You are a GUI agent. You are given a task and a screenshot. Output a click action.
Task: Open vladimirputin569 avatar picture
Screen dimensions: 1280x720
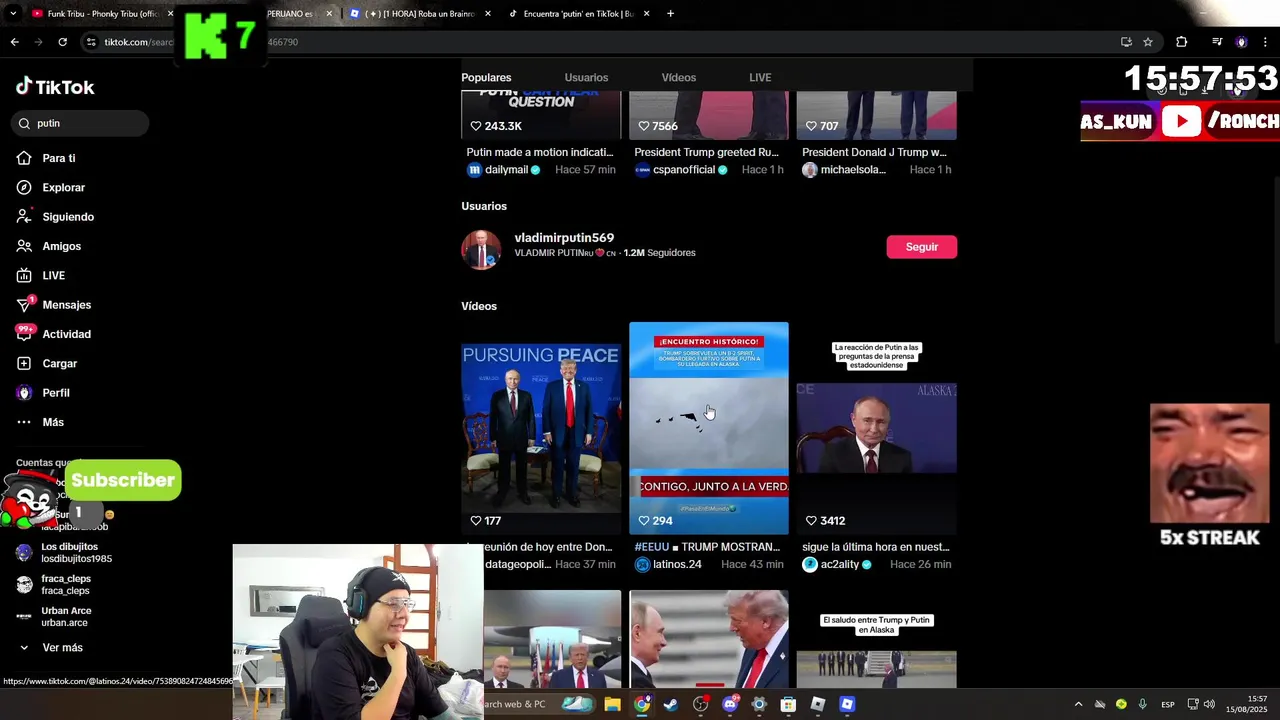point(481,250)
